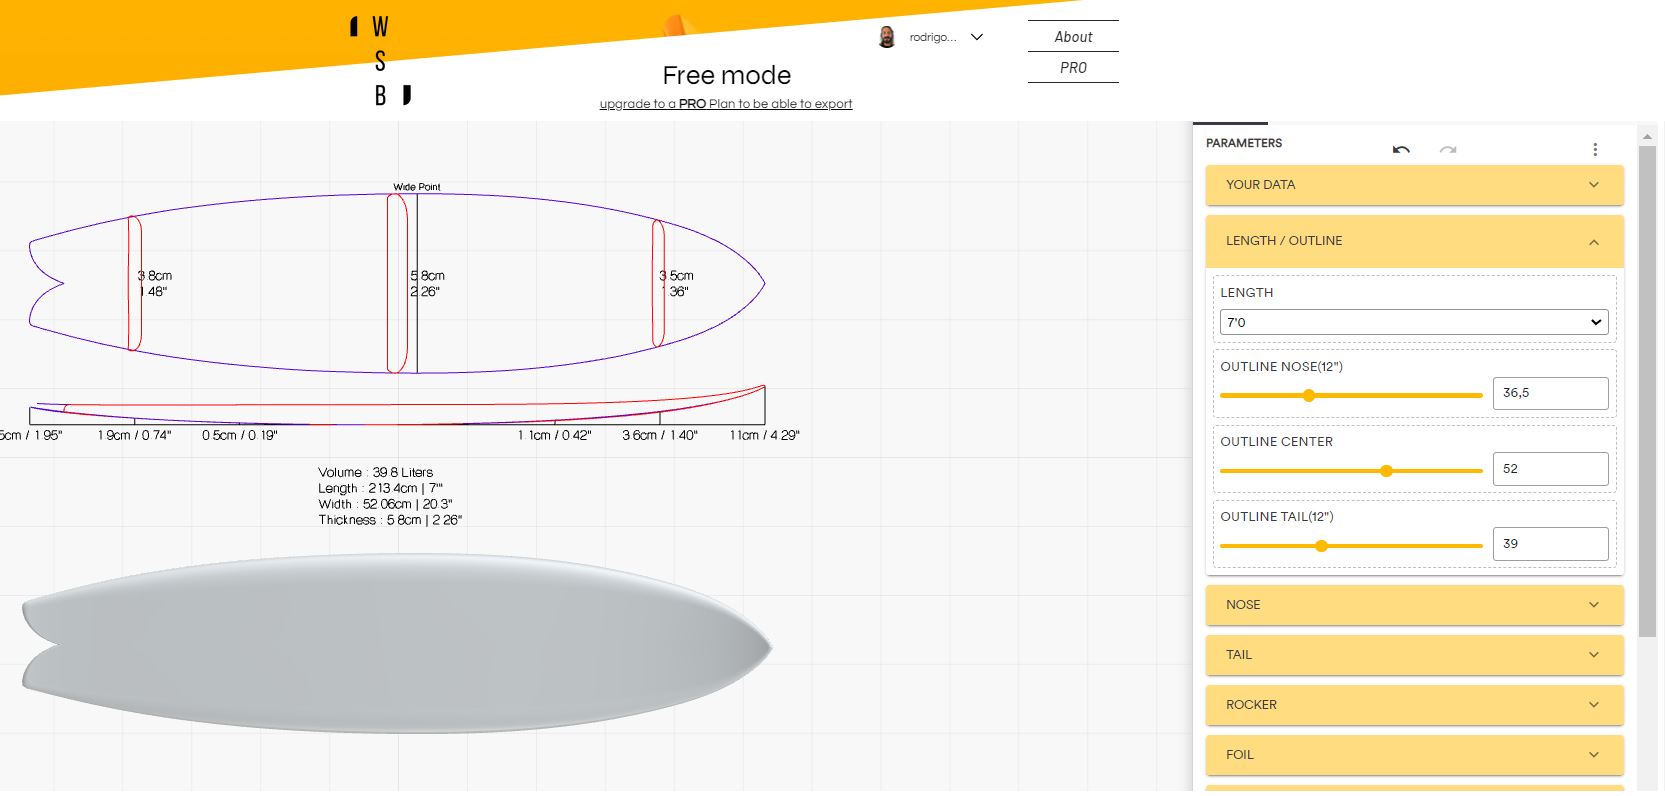Click the upgrade to PRO Plan link
This screenshot has width=1665, height=796.
725,104
